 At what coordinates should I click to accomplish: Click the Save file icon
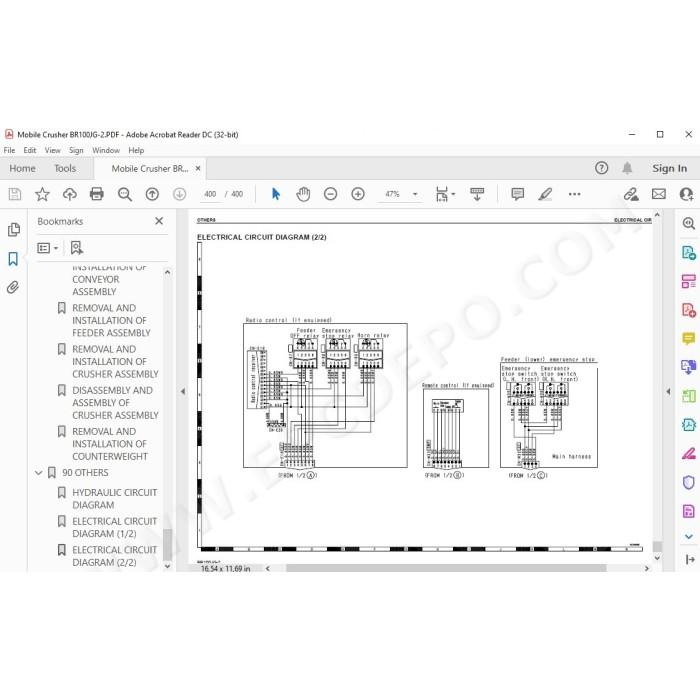tap(15, 194)
